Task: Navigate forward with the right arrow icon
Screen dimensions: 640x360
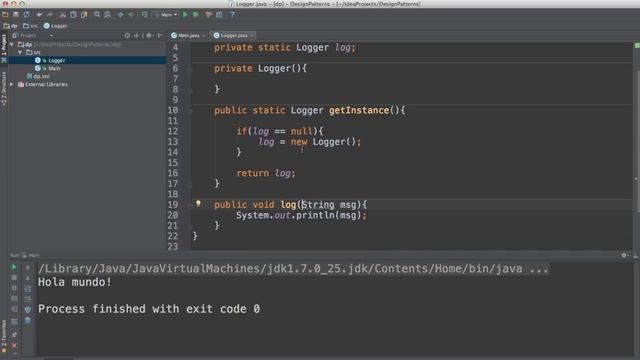Action: coord(131,15)
